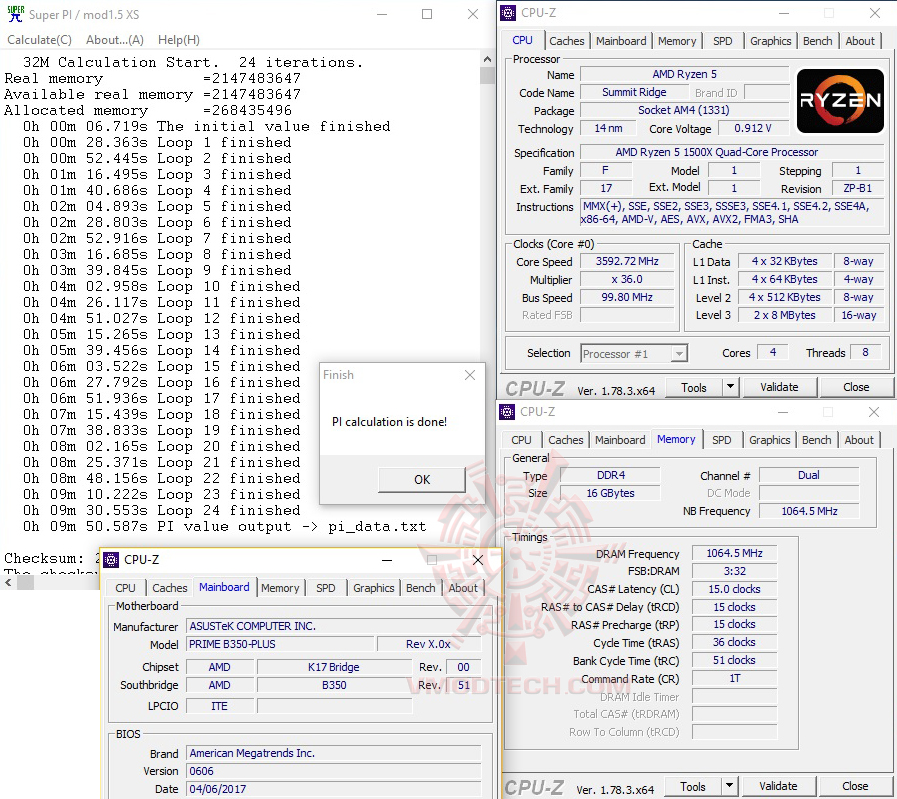Click the CPU-Z icon in Memory window title
This screenshot has width=897, height=799.
pyautogui.click(x=507, y=412)
